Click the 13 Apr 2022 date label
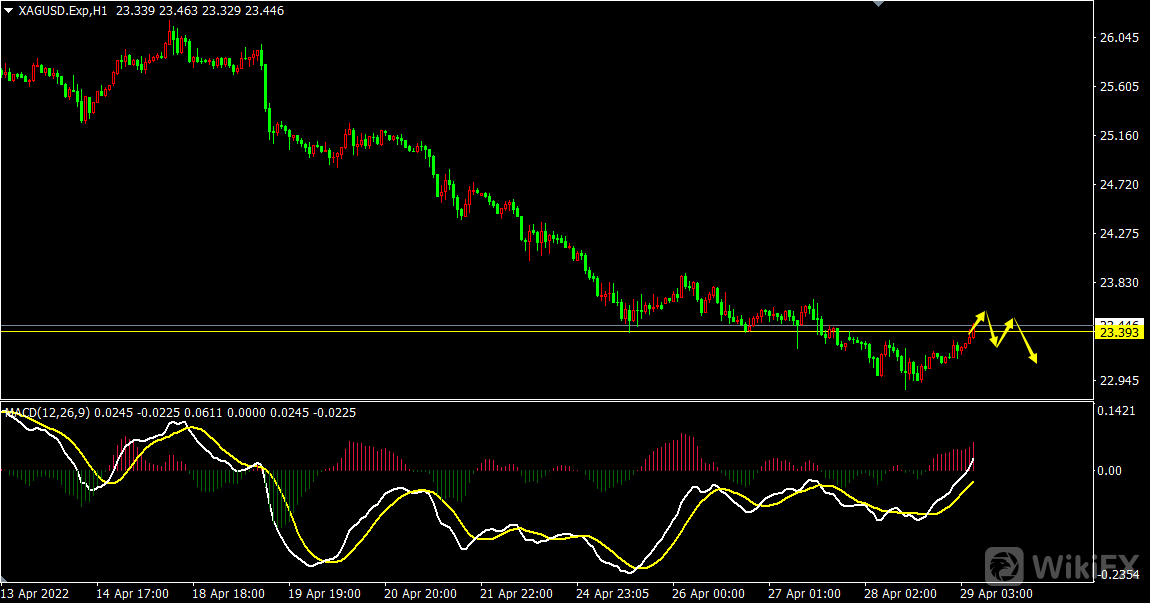 click(x=35, y=593)
